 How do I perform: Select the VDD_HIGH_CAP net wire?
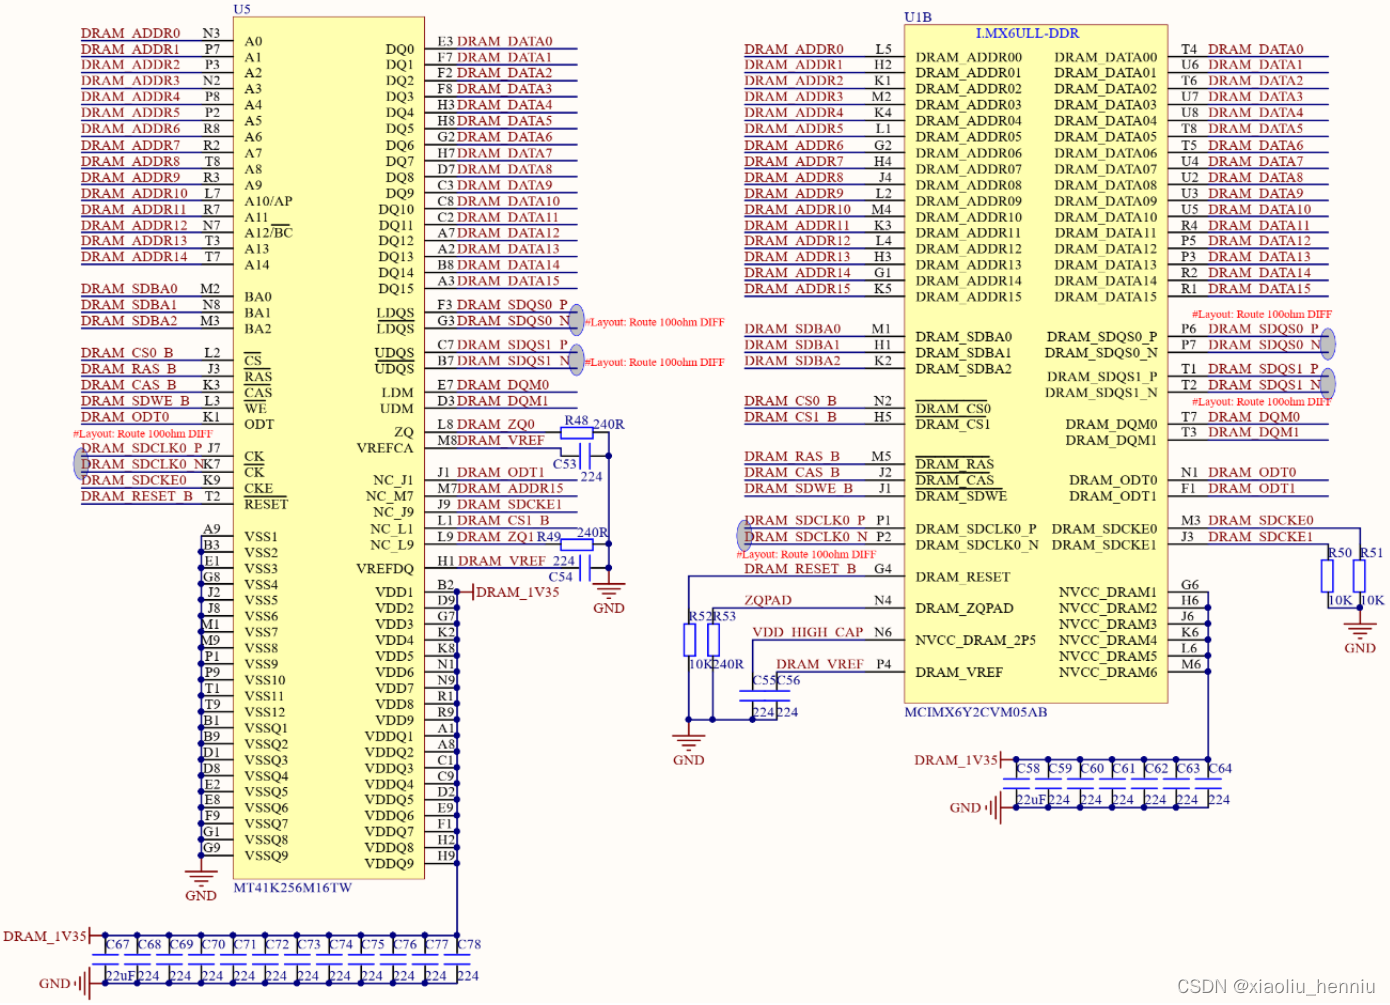click(x=832, y=632)
